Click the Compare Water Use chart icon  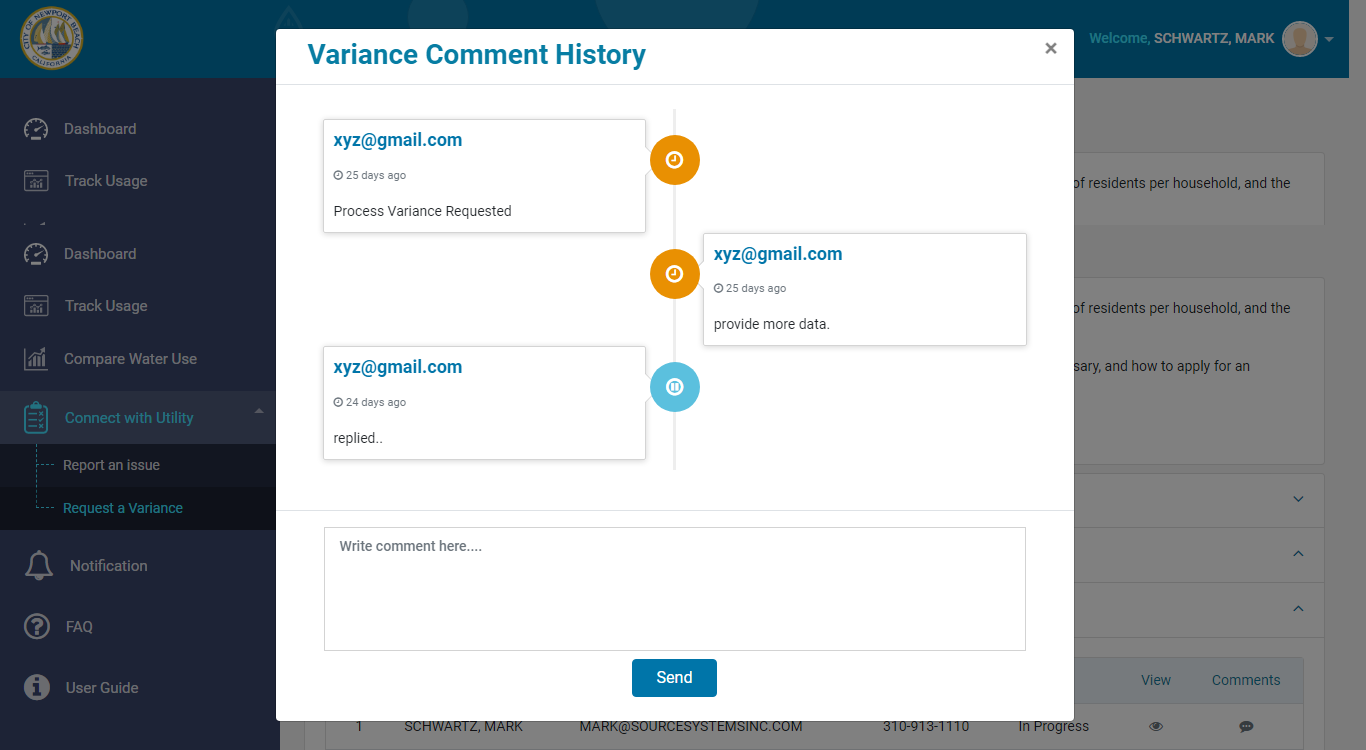tap(36, 359)
